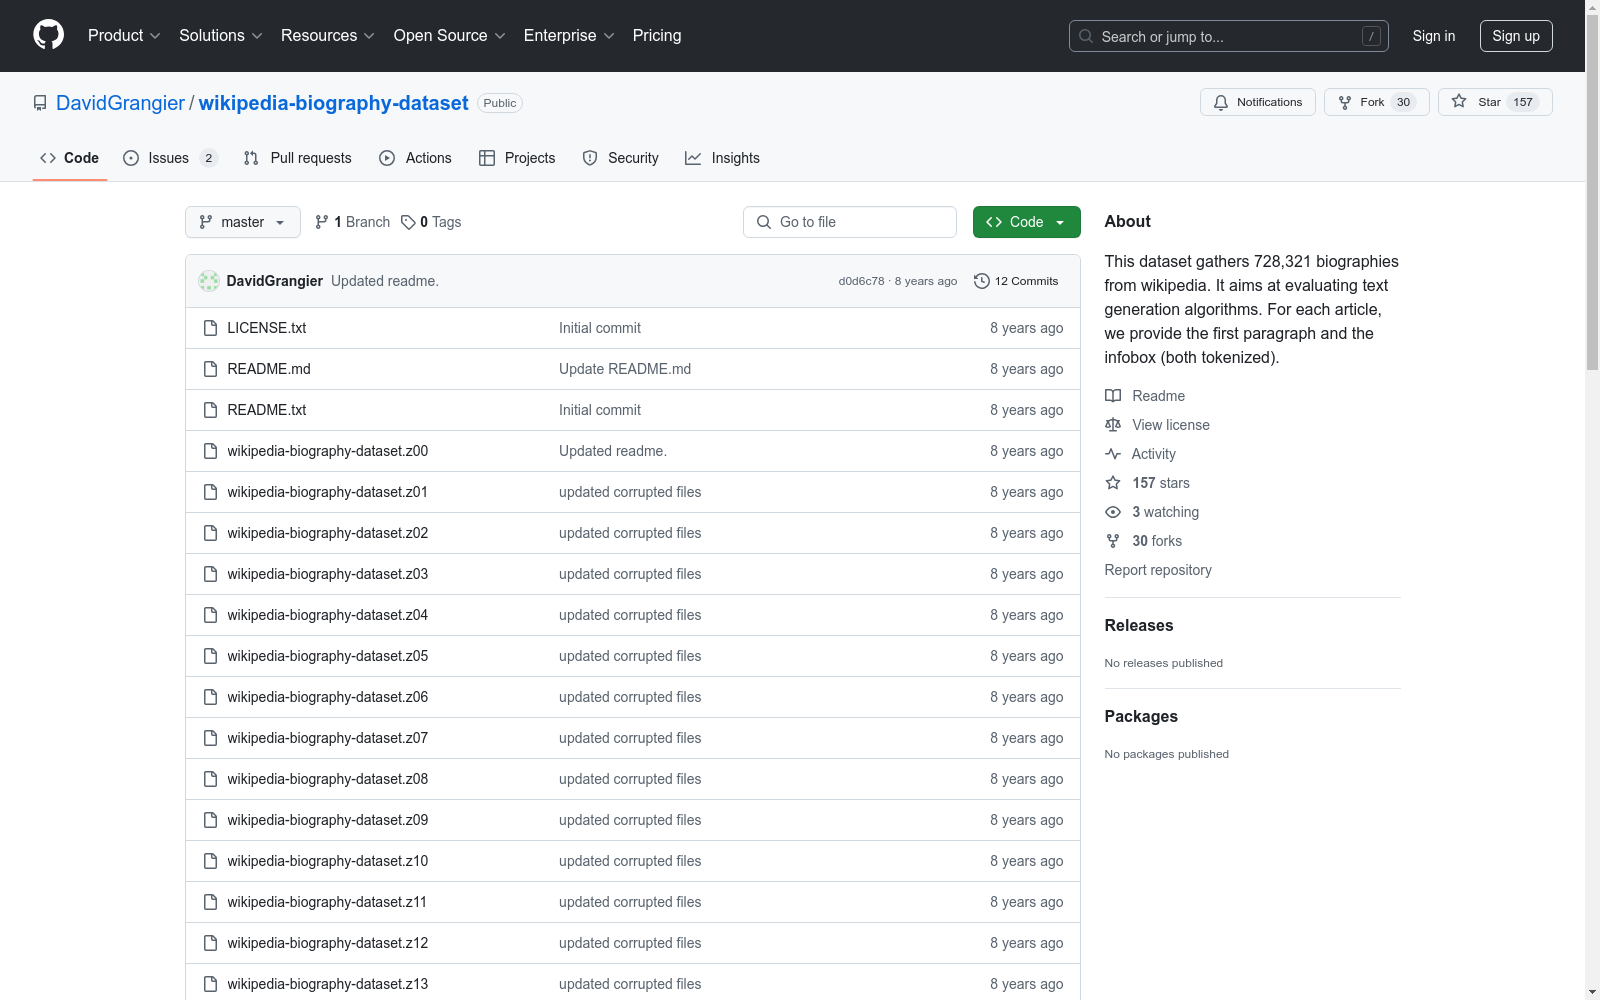Click the file icon next to LICENSE.txt
This screenshot has height=1000, width=1600.
point(210,328)
